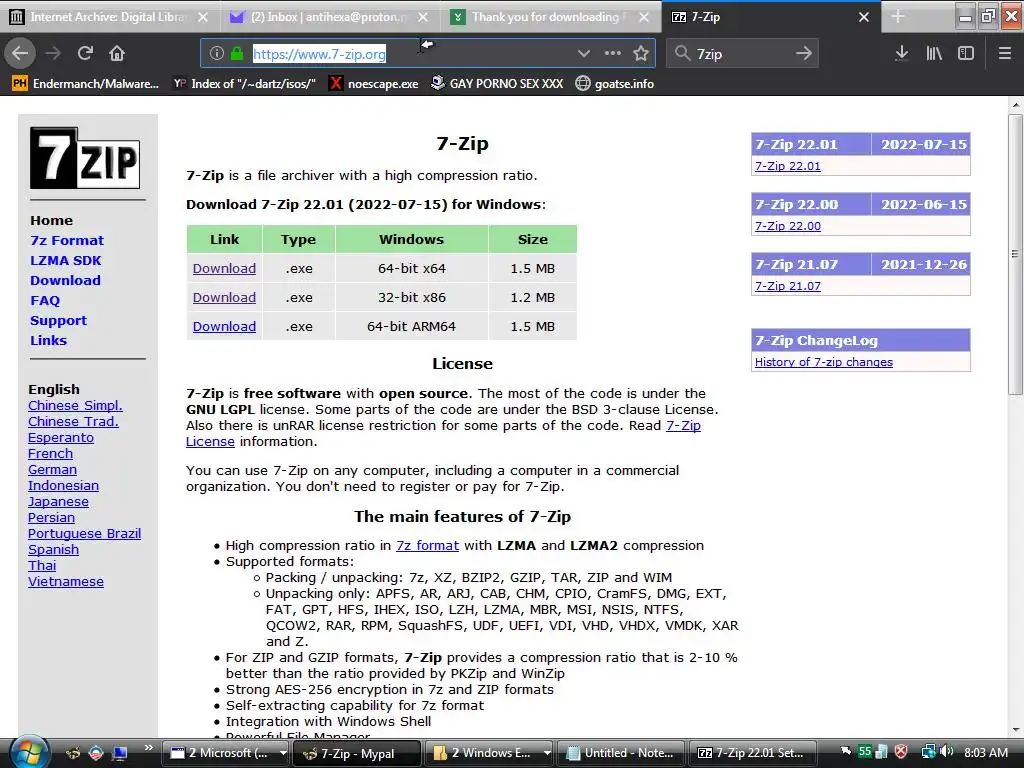Image resolution: width=1024 pixels, height=768 pixels.
Task: Click the green padlock security icon
Action: tap(237, 54)
